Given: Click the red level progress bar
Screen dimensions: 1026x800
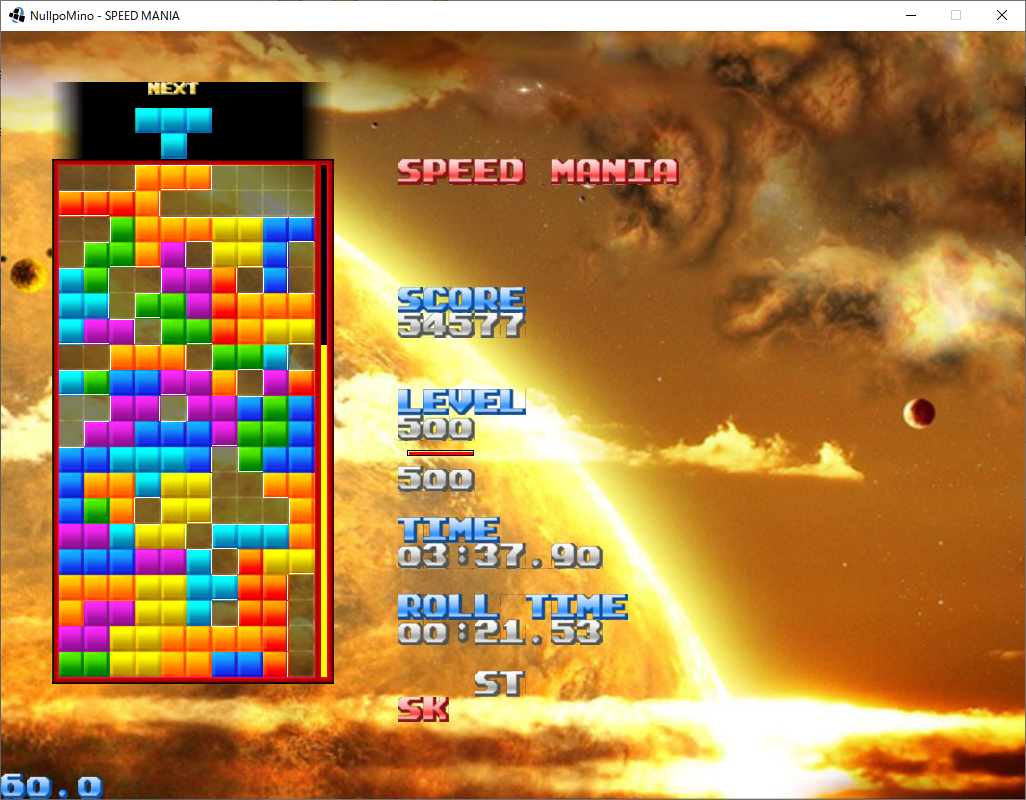Looking at the screenshot, I should 440,453.
